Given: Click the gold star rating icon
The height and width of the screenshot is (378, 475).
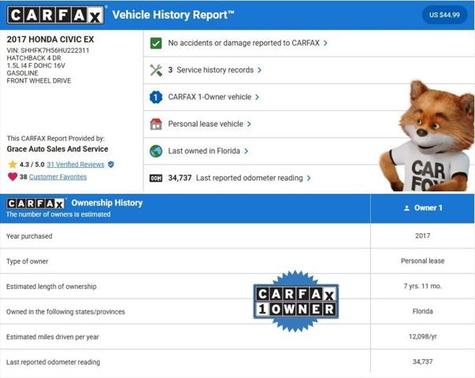Looking at the screenshot, I should 12,164.
